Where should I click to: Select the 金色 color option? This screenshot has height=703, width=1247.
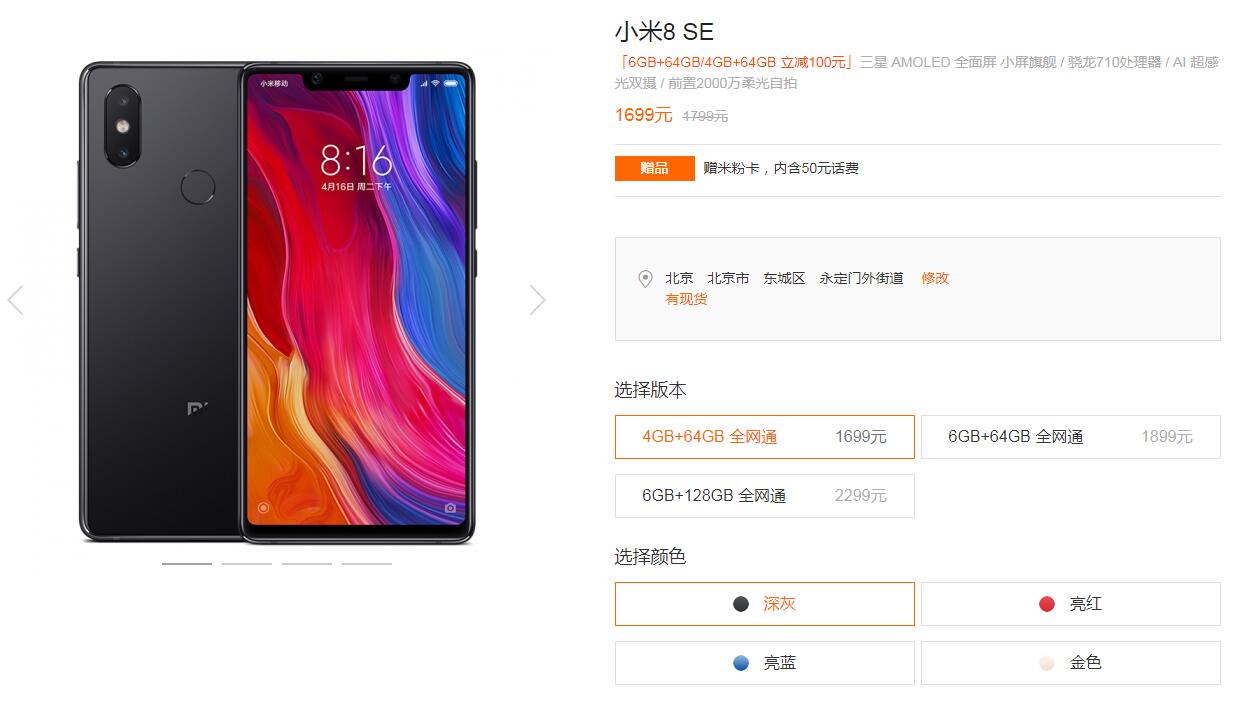coord(1071,663)
